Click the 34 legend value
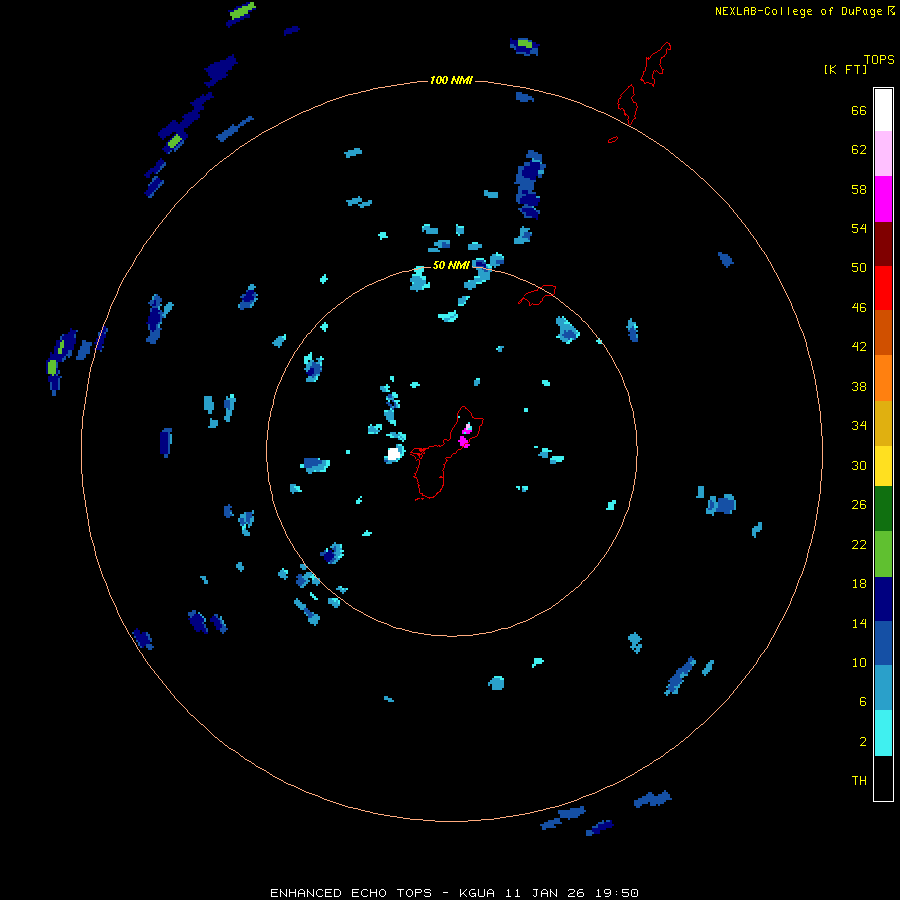The image size is (900, 900). click(859, 426)
